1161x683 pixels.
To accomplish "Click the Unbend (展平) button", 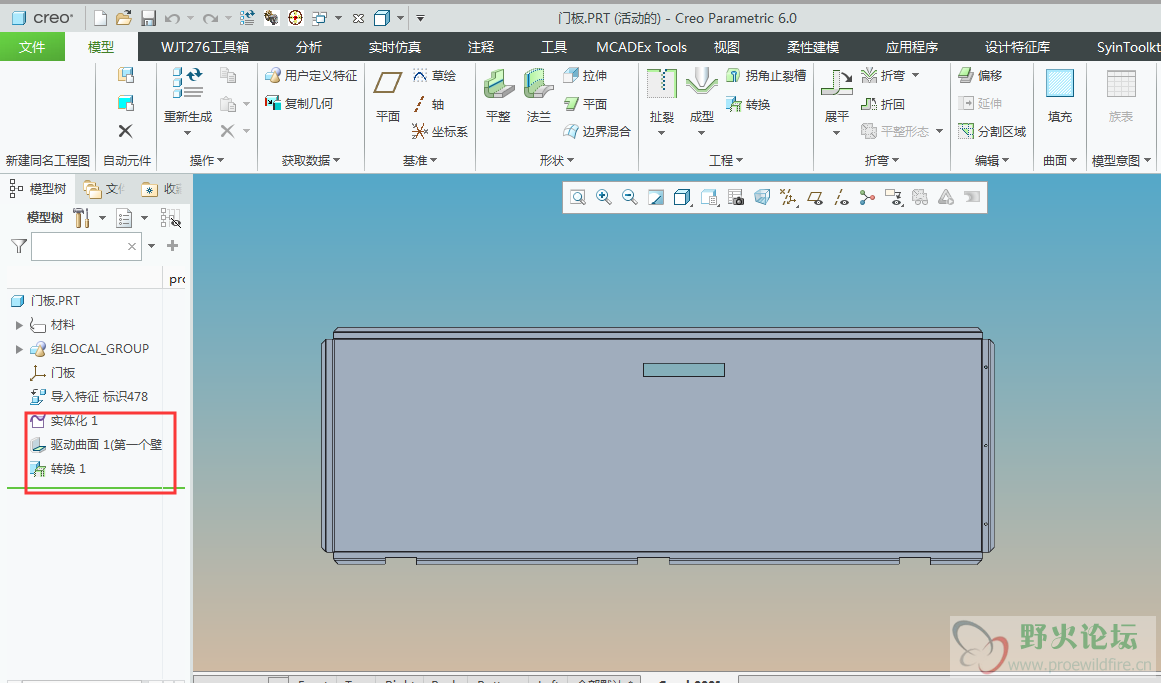I will tap(837, 101).
